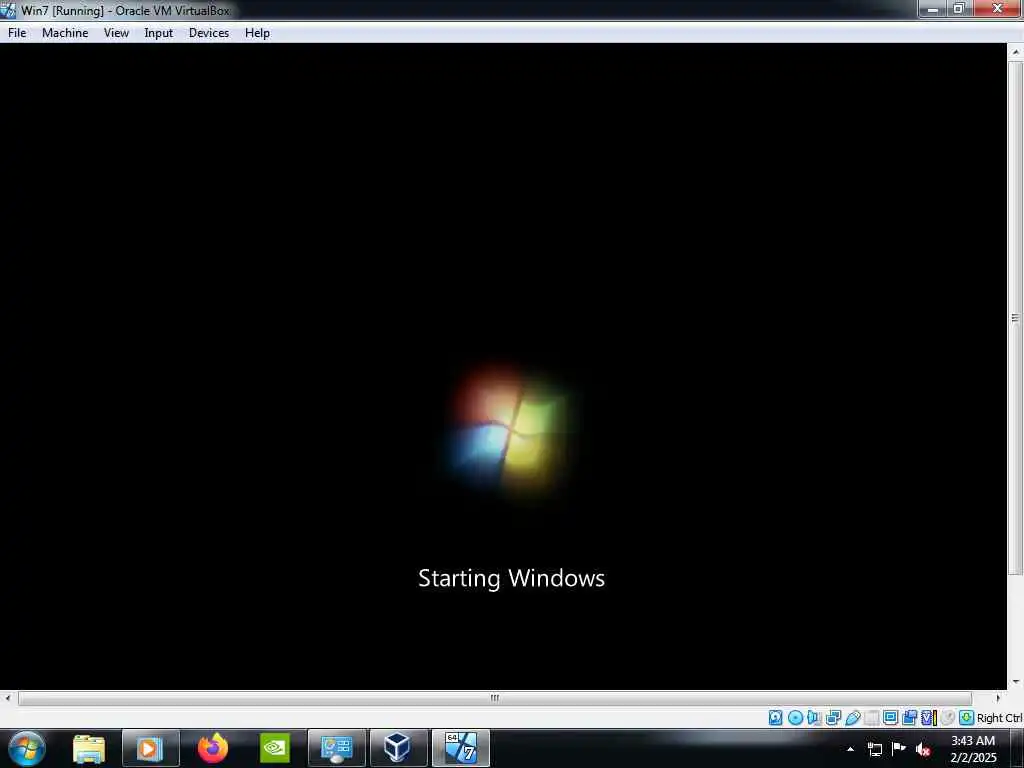Click the muted volume tray icon

pos(923,749)
